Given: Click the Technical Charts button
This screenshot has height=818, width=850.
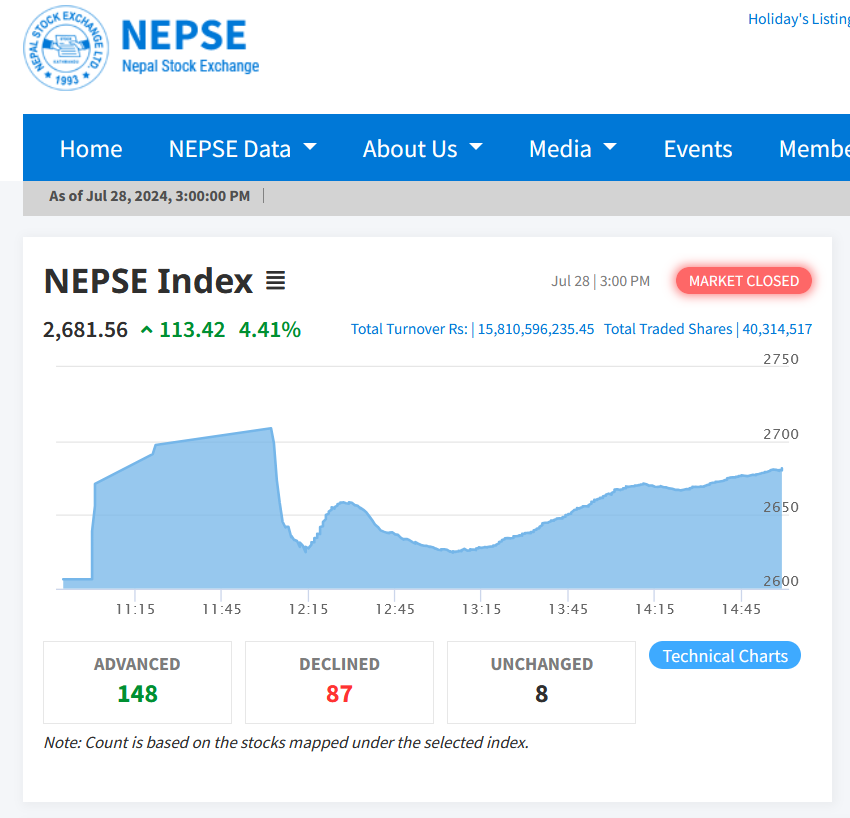Looking at the screenshot, I should pyautogui.click(x=725, y=656).
